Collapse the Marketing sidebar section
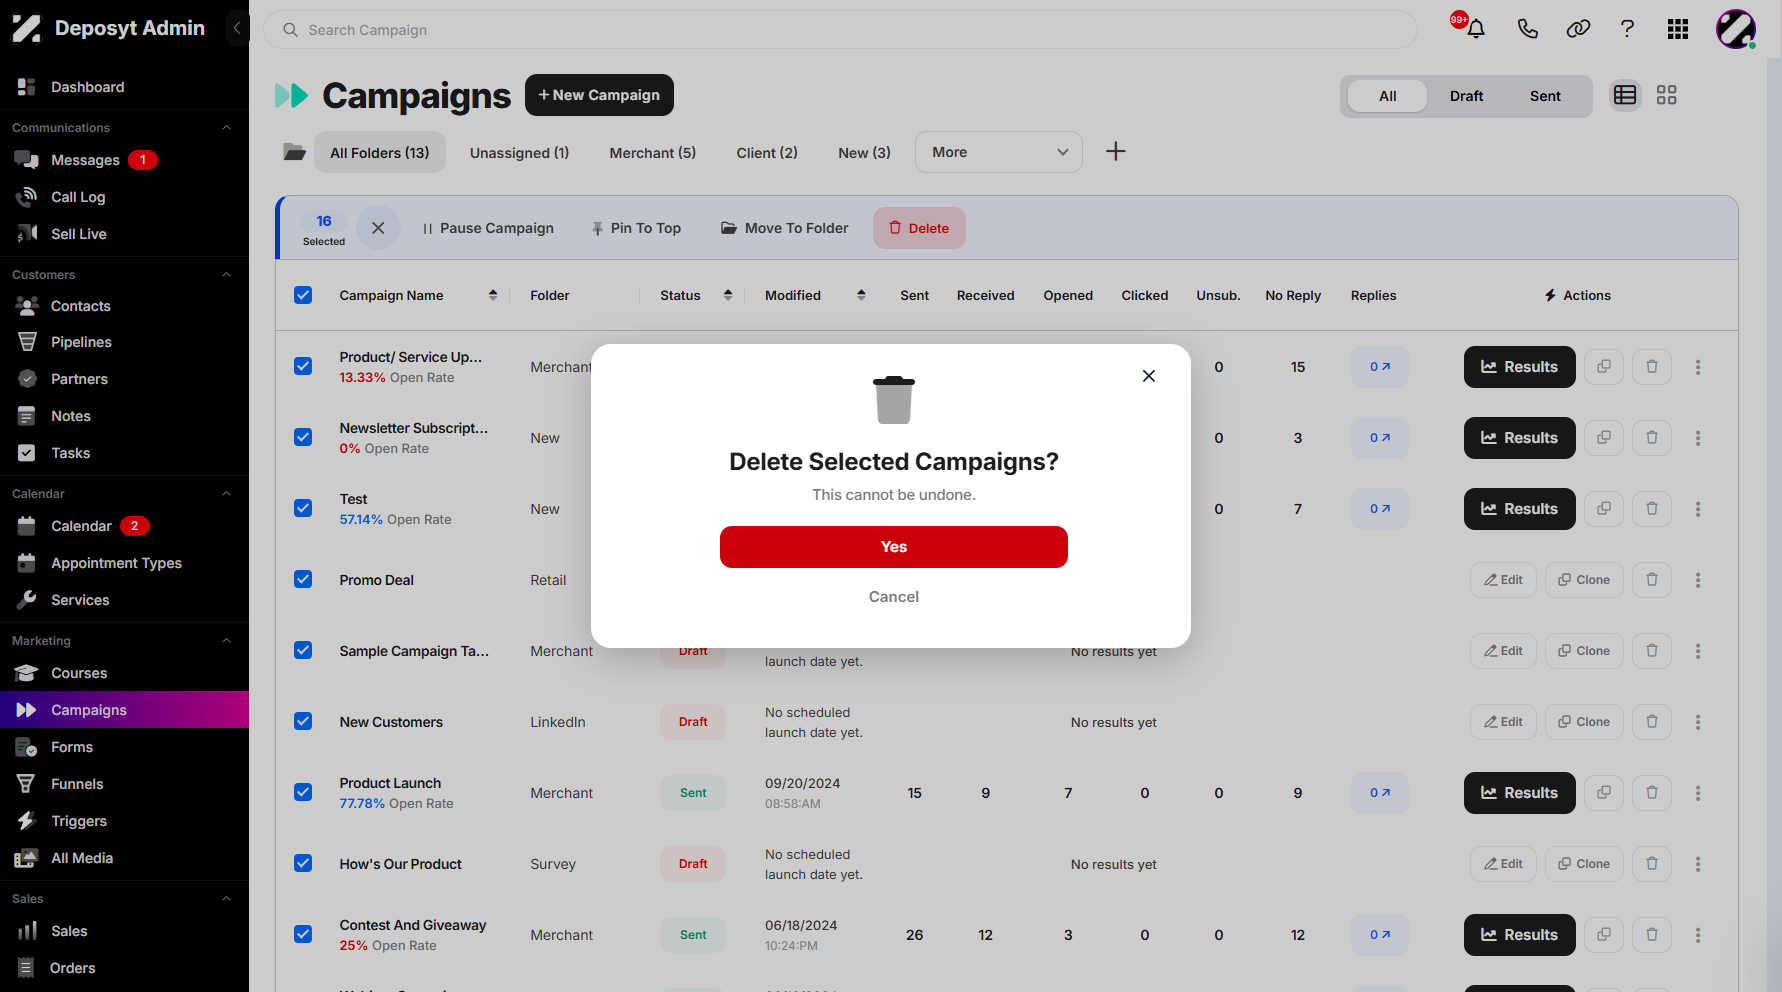The image size is (1782, 992). pos(226,641)
